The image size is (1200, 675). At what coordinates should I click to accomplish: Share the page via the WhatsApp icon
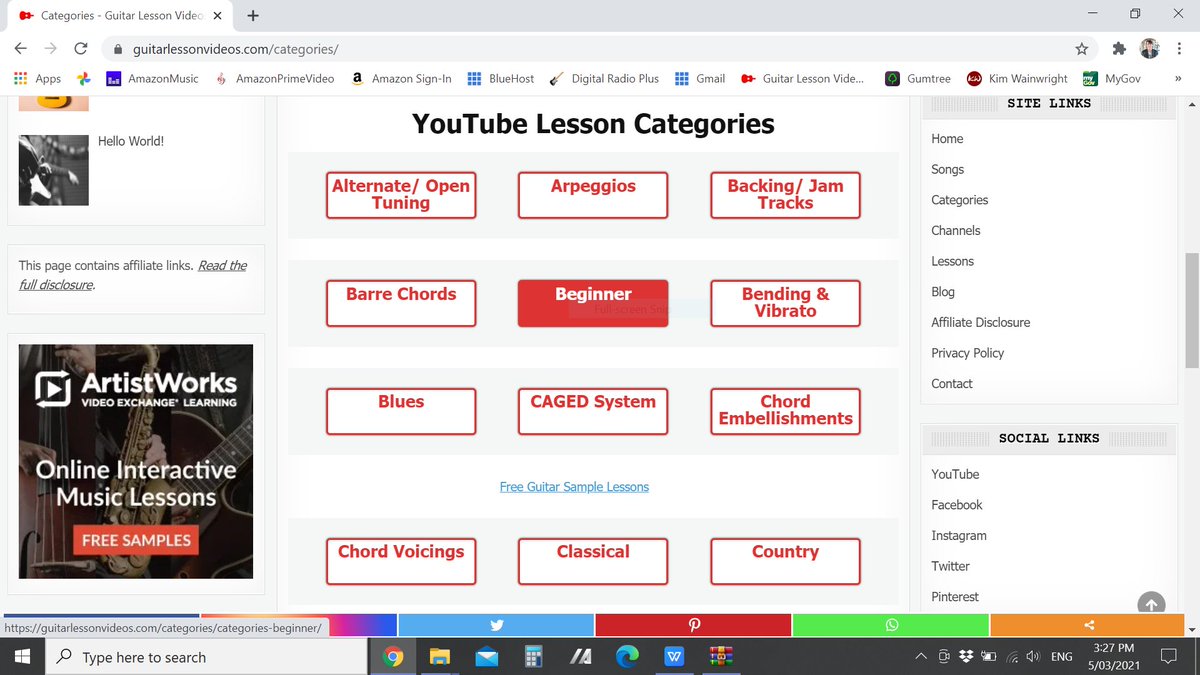[x=890, y=624]
